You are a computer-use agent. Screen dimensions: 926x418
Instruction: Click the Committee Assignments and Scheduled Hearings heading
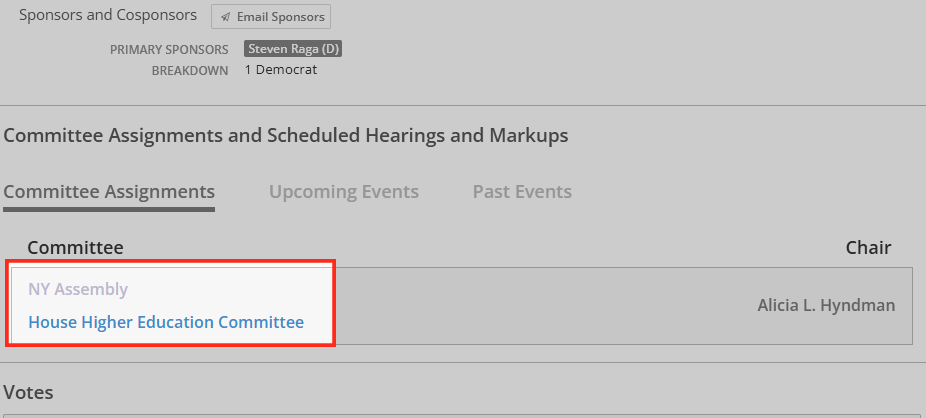[286, 136]
